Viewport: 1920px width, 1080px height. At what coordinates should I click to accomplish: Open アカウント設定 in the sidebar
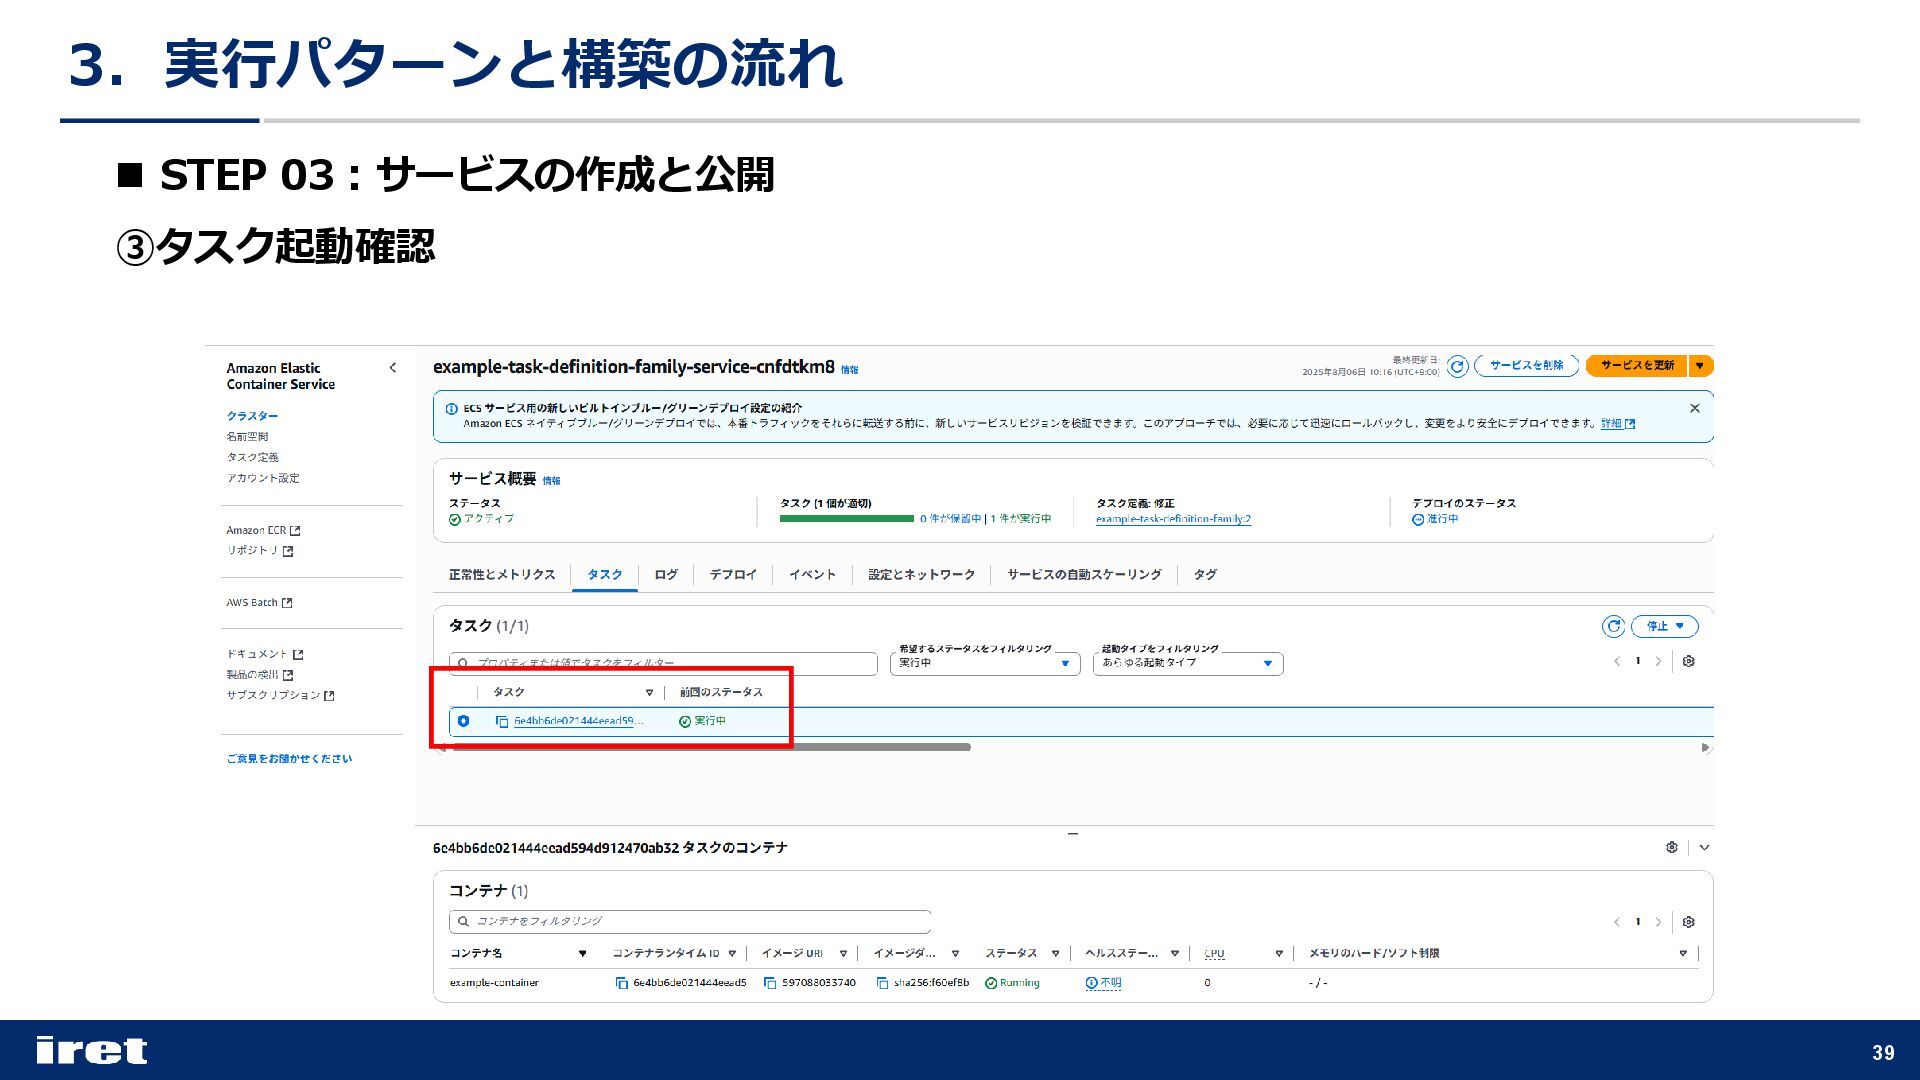pos(263,478)
